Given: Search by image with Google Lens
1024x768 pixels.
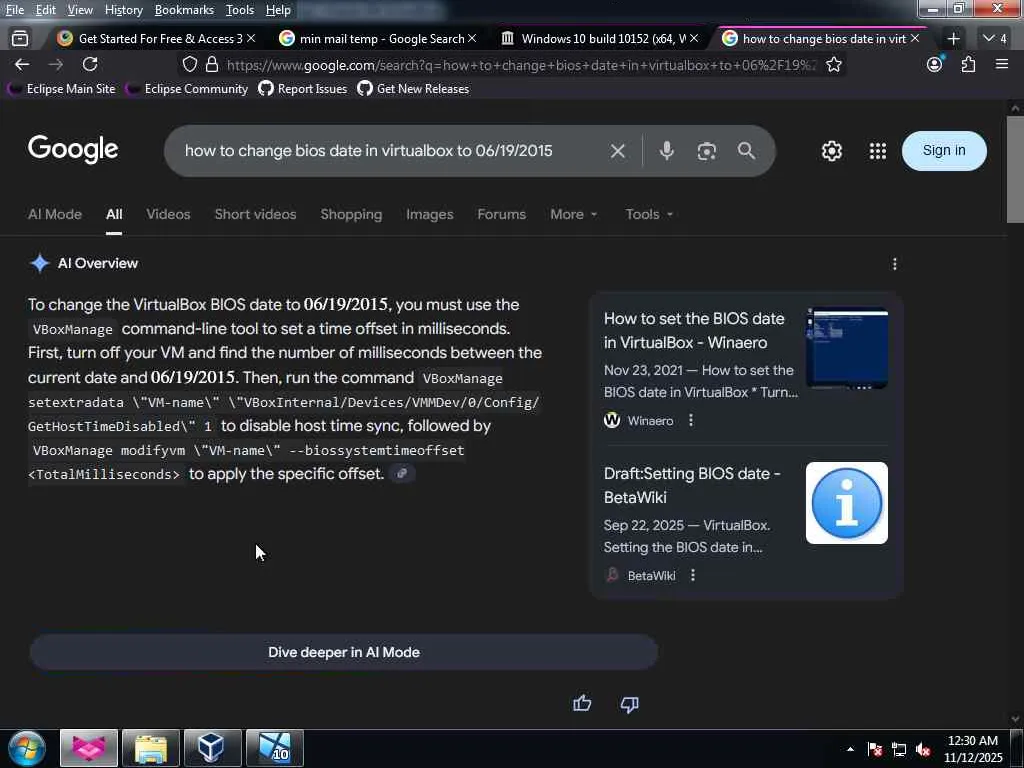Looking at the screenshot, I should tap(706, 151).
